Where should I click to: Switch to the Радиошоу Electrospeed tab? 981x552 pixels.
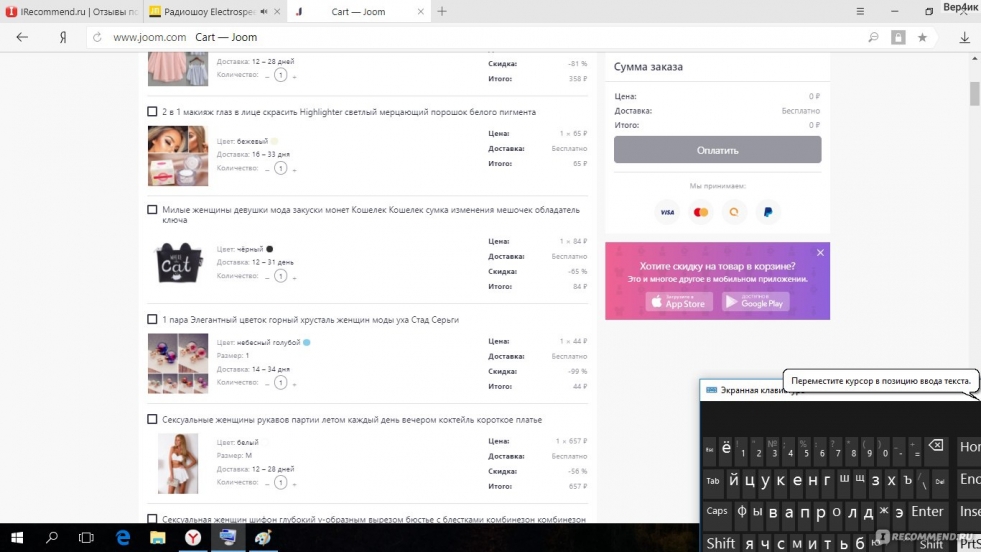pos(205,11)
